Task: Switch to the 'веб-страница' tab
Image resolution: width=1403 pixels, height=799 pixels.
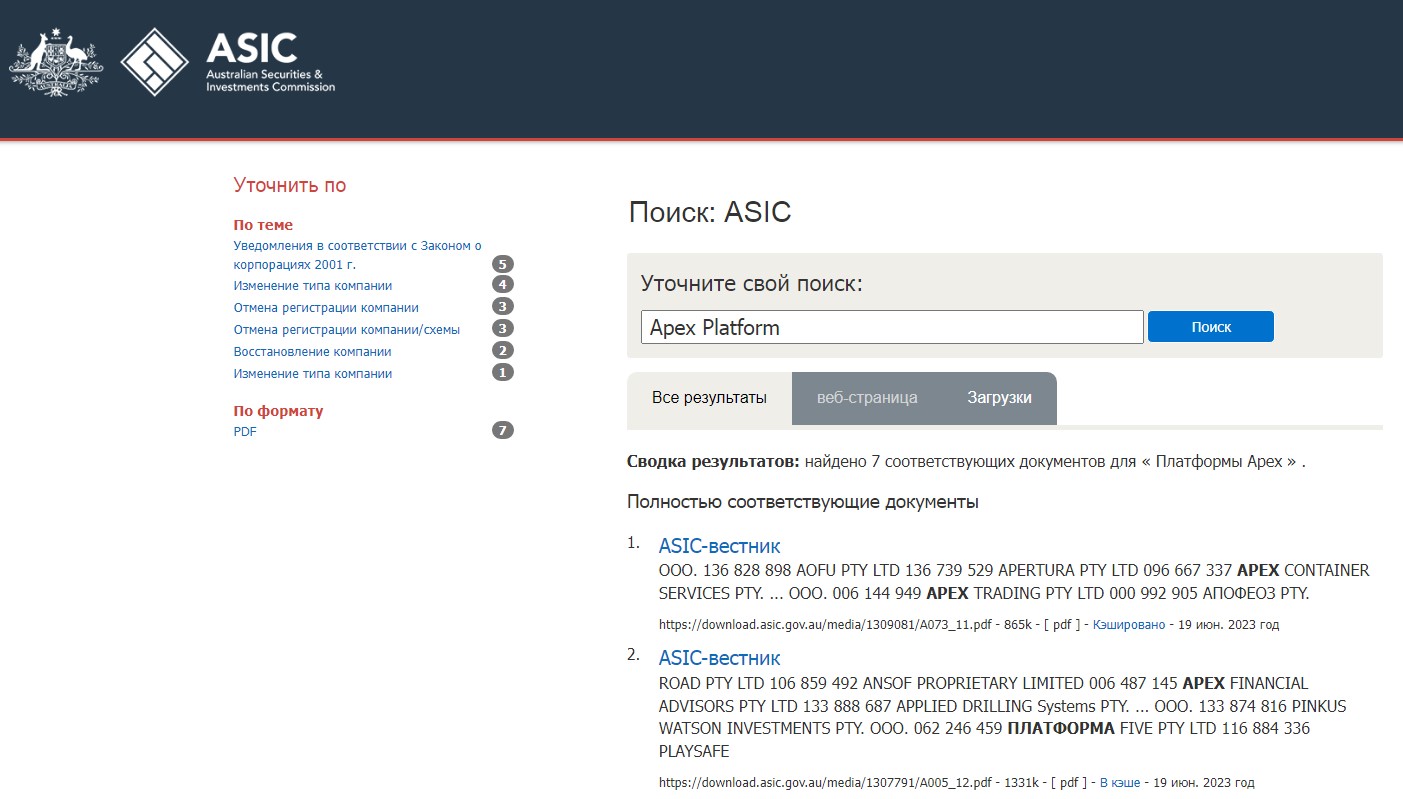Action: tap(867, 398)
